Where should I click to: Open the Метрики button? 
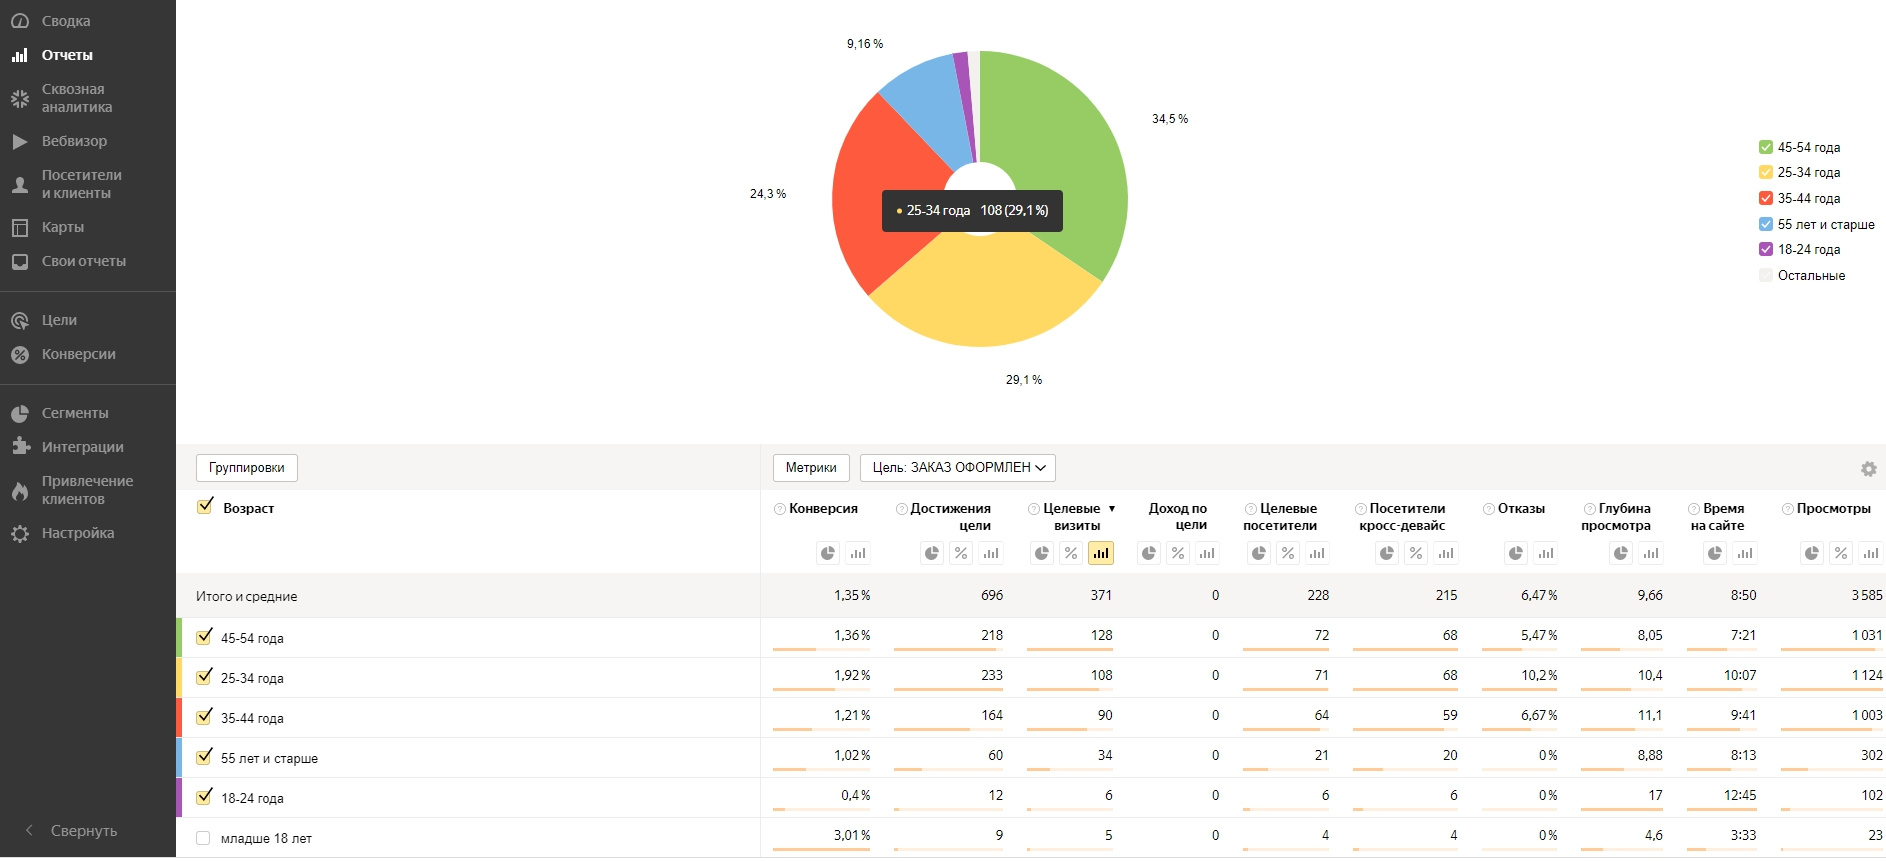[811, 467]
